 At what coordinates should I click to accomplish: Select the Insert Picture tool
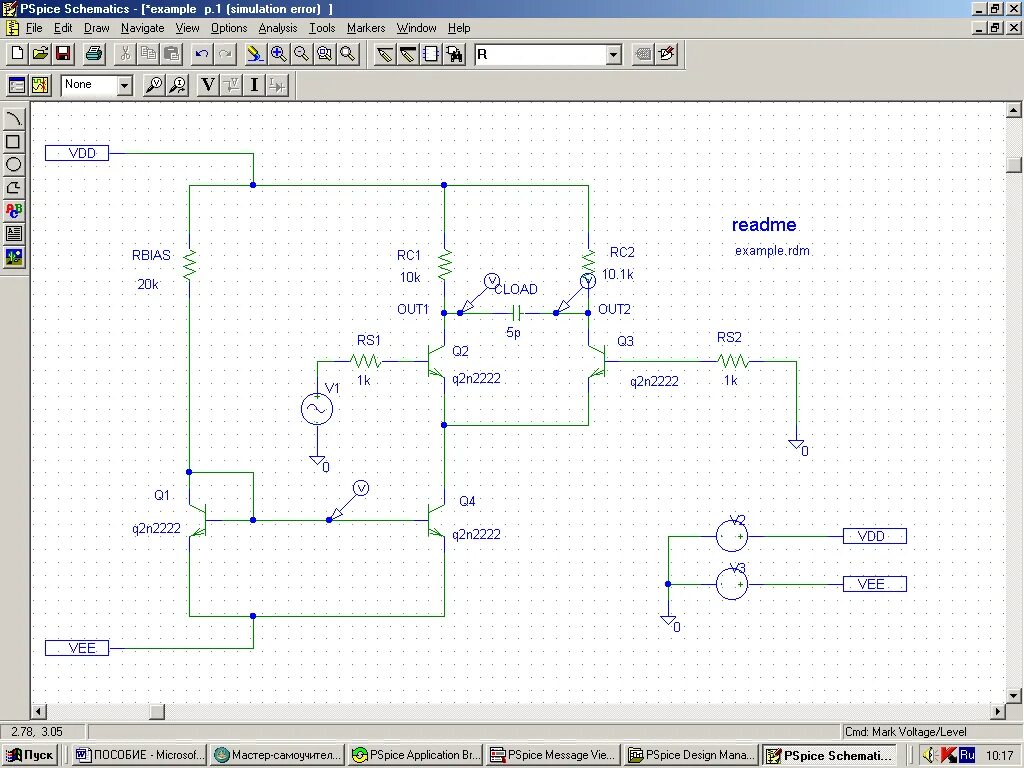click(14, 256)
